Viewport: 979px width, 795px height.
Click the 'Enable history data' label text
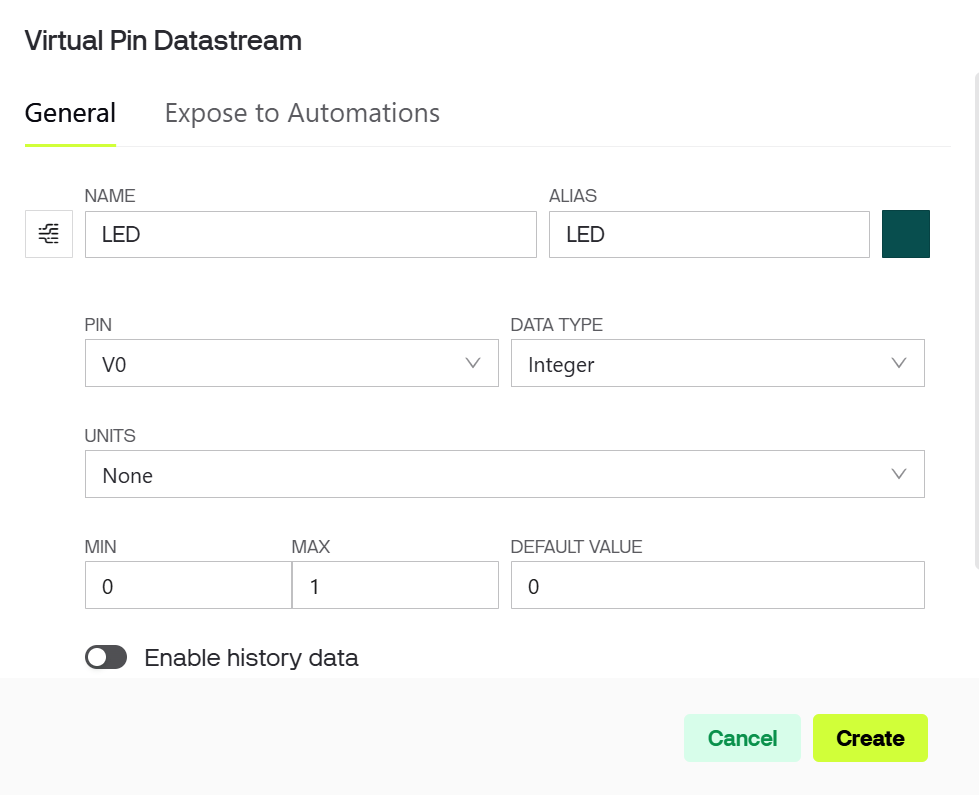[x=251, y=658]
